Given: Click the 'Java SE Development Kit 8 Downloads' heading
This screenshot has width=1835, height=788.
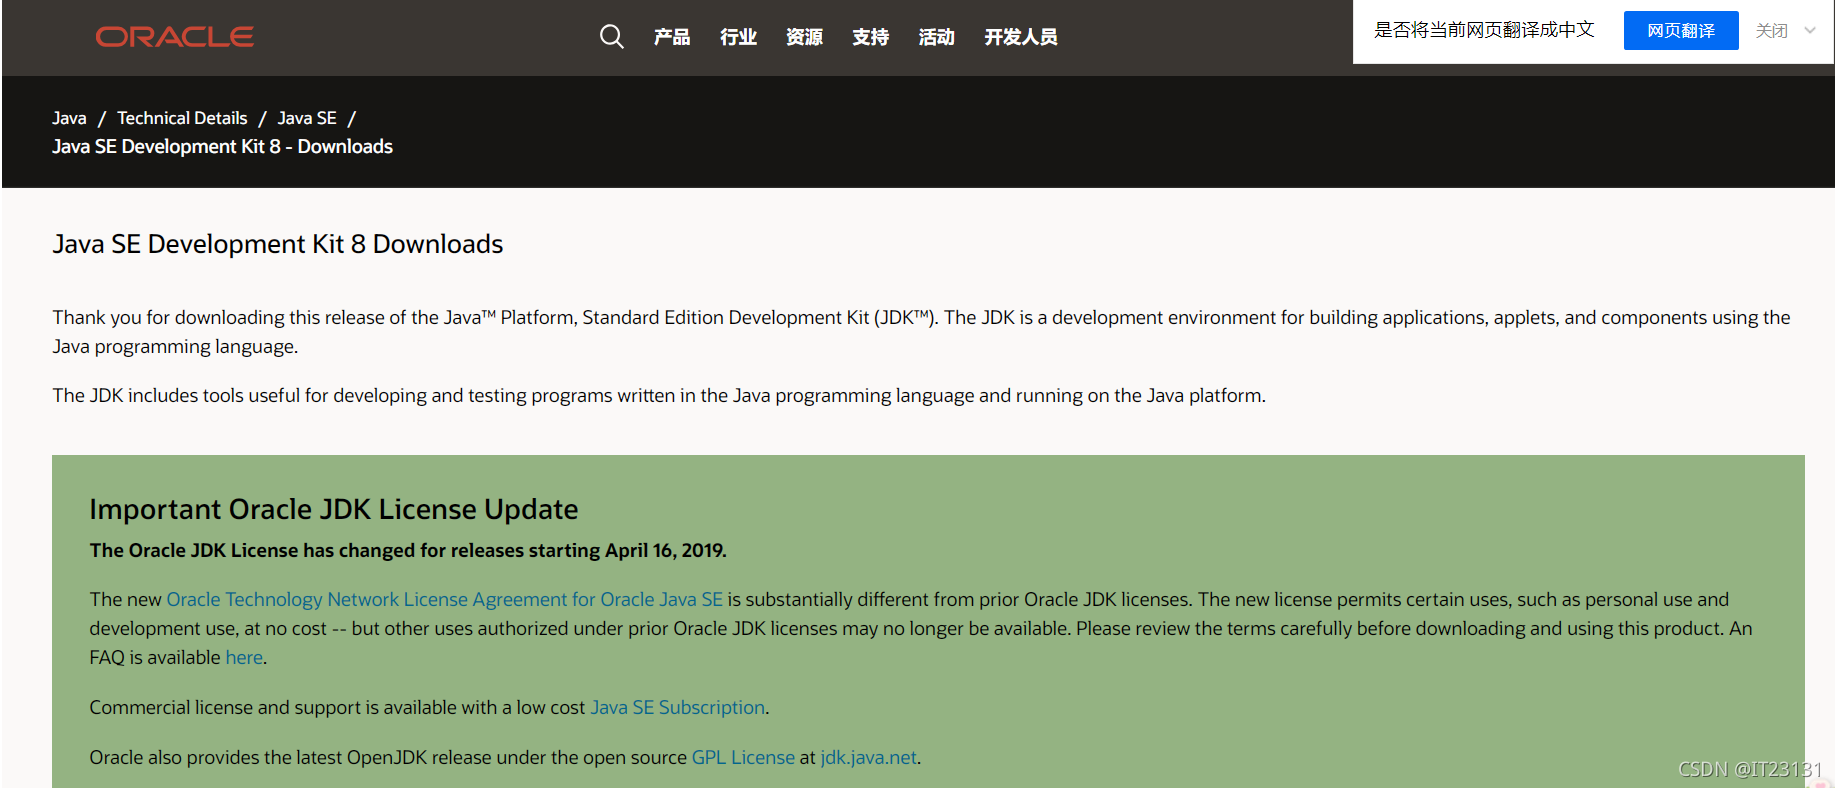Looking at the screenshot, I should (x=277, y=244).
